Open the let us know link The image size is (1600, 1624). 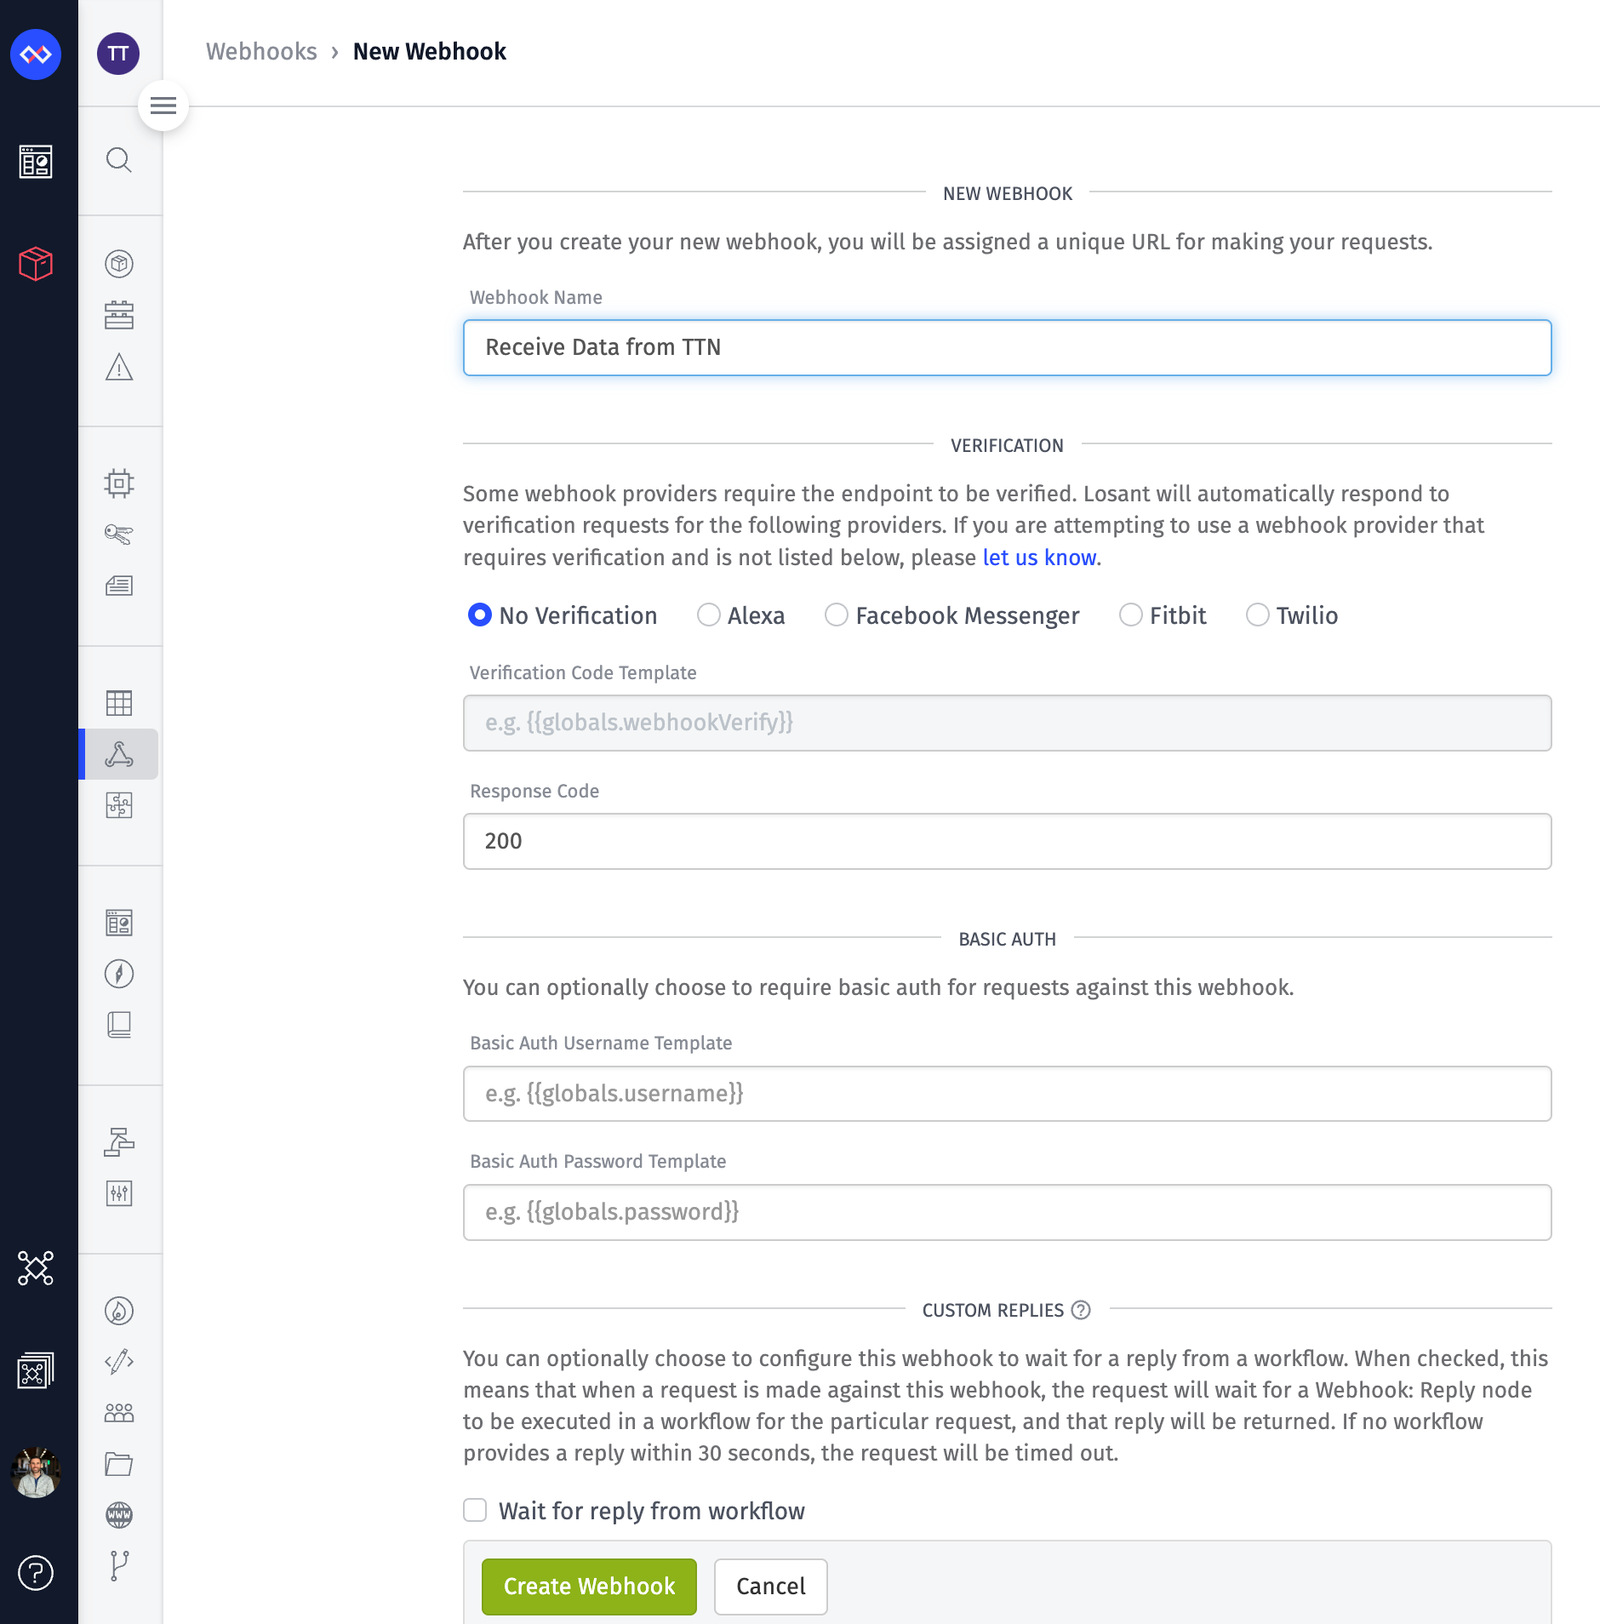point(1038,557)
